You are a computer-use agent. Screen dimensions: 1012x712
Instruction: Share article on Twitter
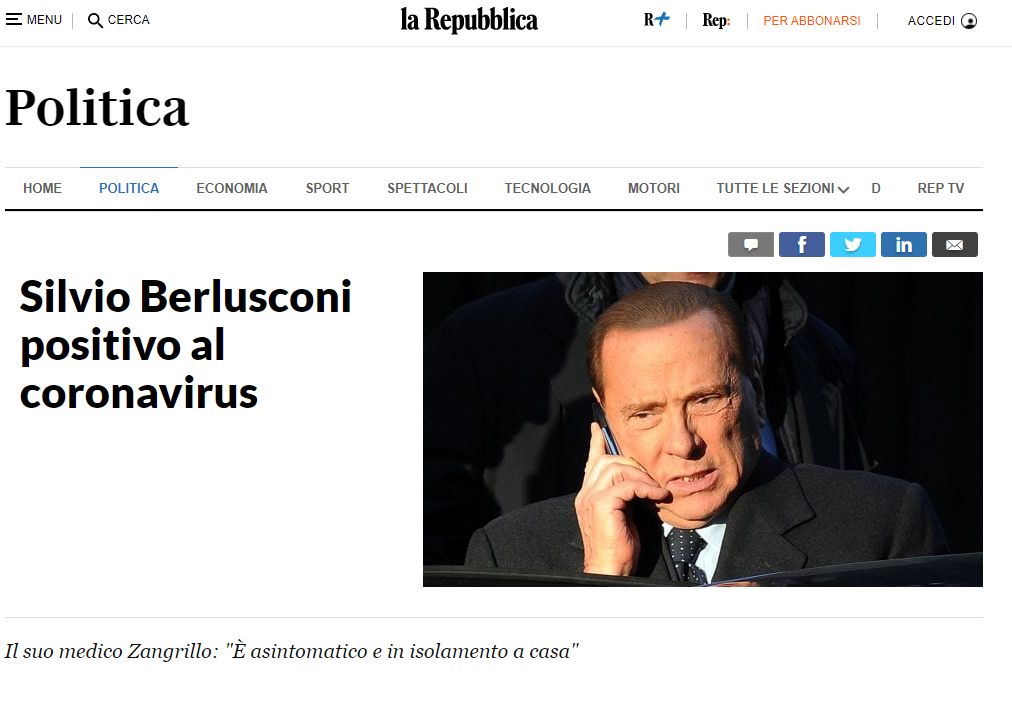click(853, 245)
